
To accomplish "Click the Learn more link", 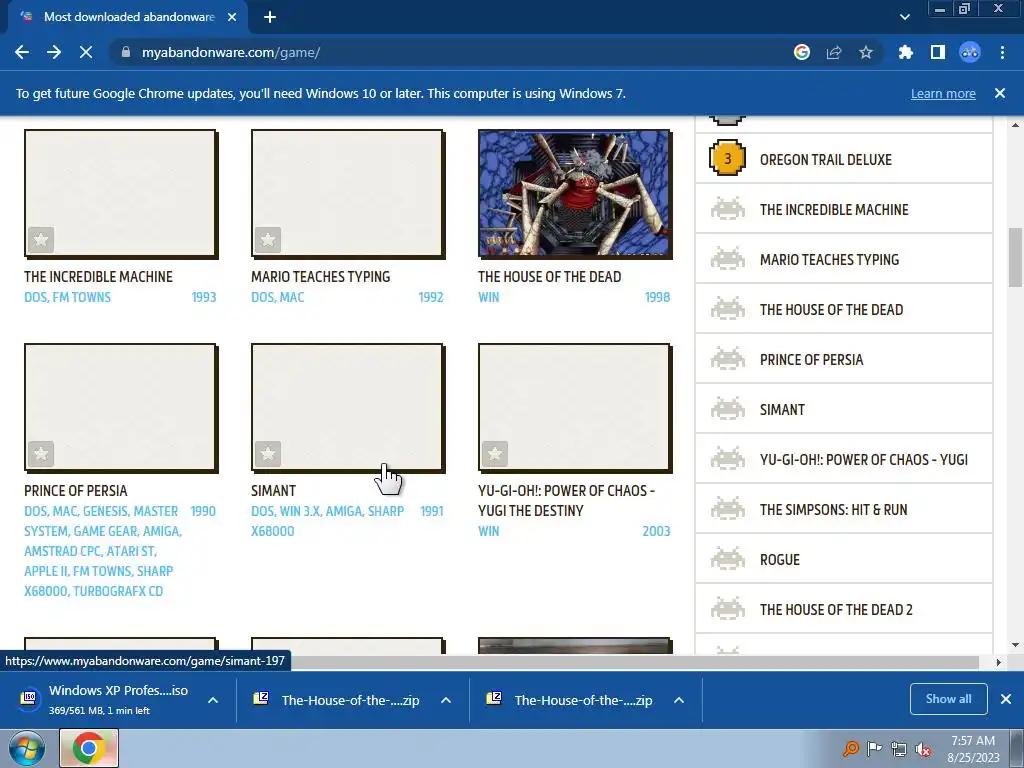I will [943, 93].
